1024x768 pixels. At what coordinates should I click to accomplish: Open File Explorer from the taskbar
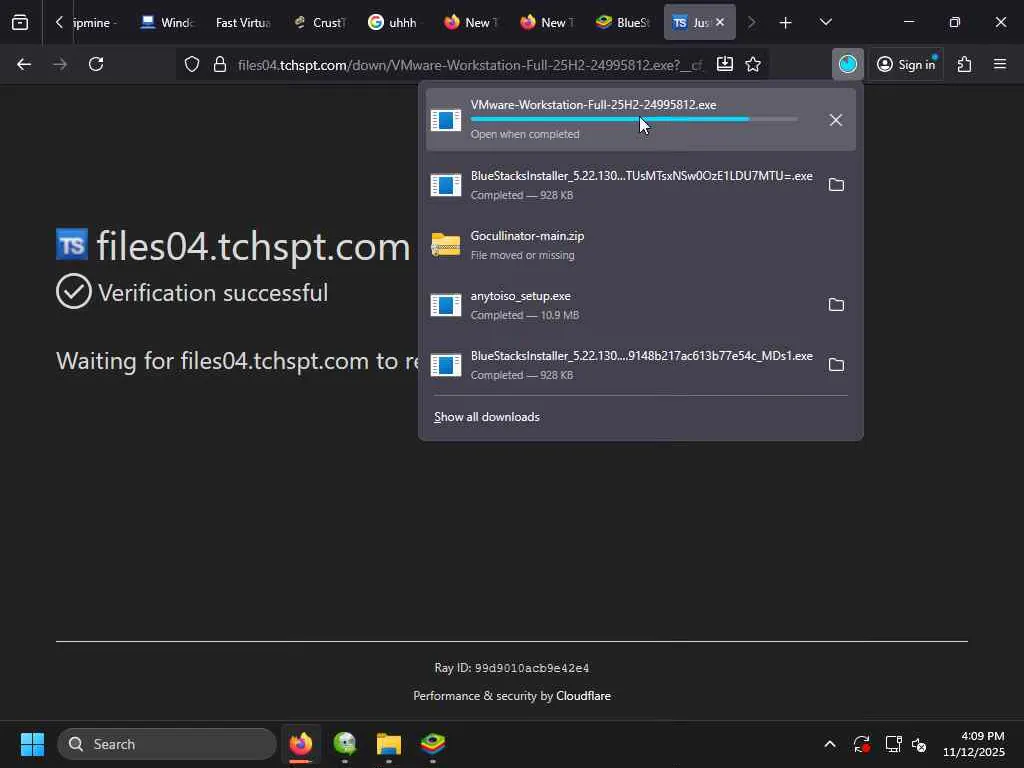389,744
